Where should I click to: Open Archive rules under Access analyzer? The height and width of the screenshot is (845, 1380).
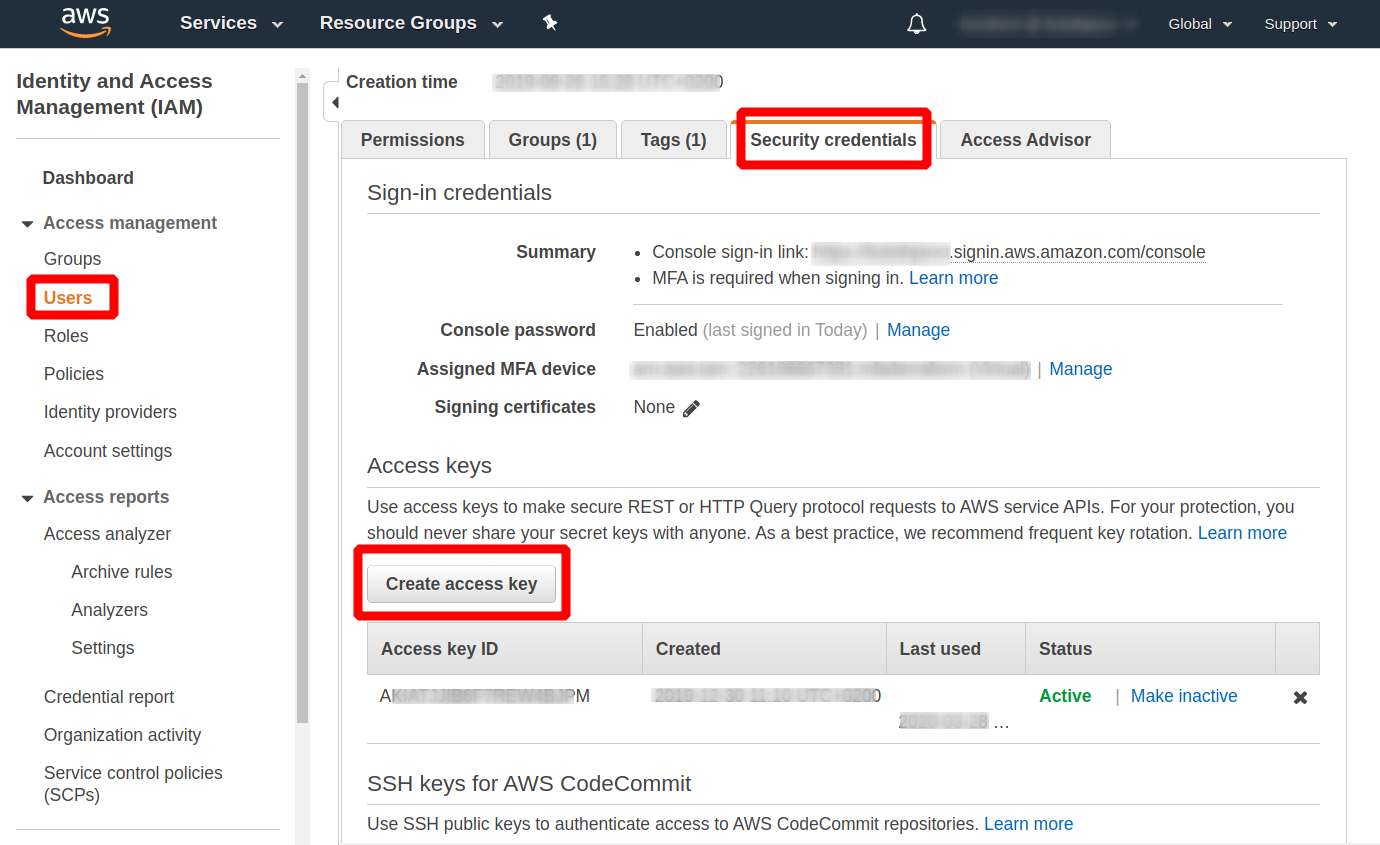[x=122, y=572]
